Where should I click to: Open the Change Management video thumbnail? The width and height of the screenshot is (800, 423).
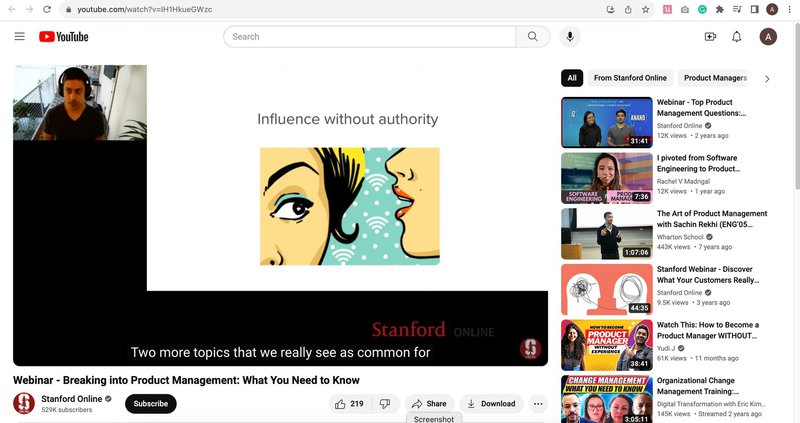(x=607, y=399)
